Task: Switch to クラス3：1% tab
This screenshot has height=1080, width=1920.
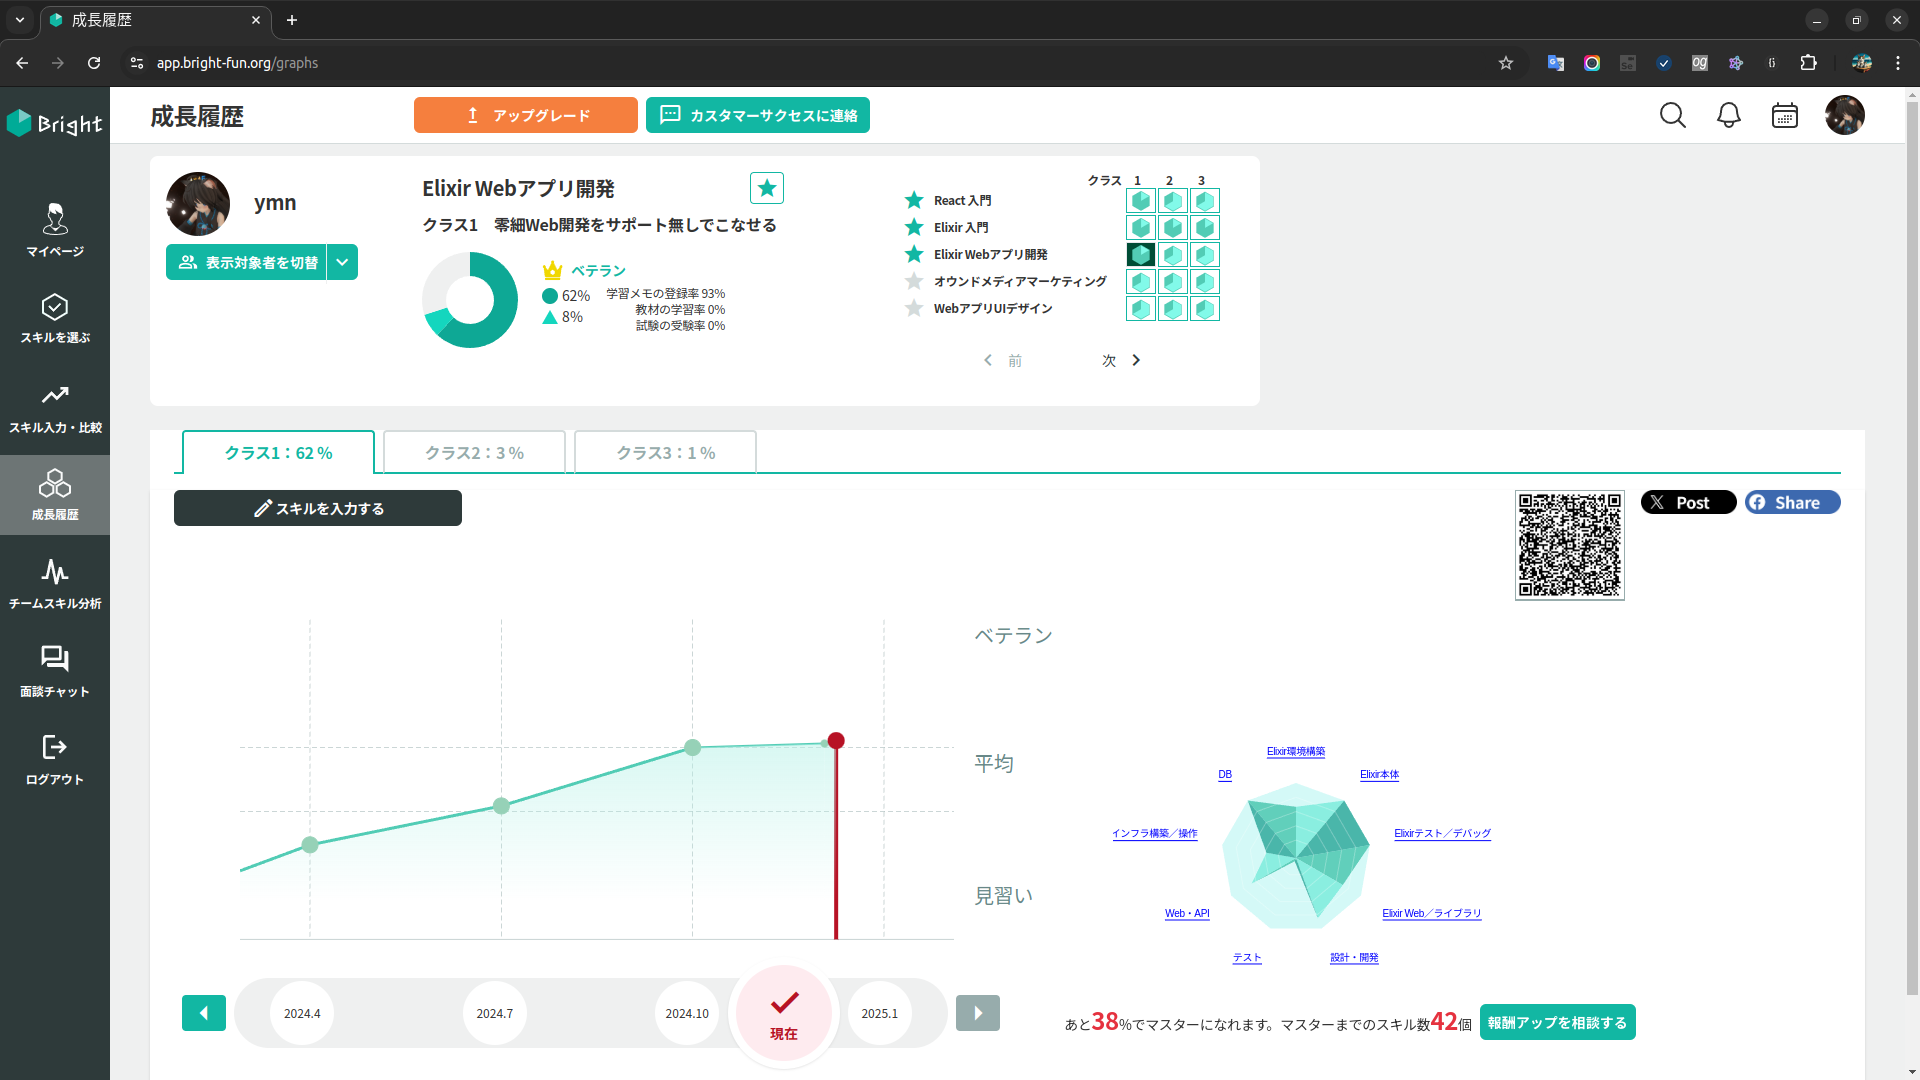Action: (x=665, y=453)
